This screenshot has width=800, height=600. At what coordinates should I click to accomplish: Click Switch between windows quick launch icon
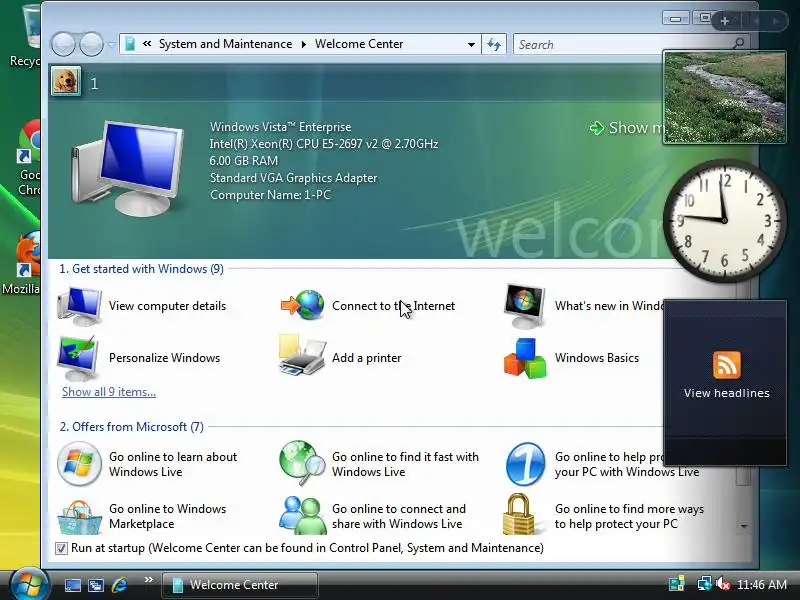point(96,585)
